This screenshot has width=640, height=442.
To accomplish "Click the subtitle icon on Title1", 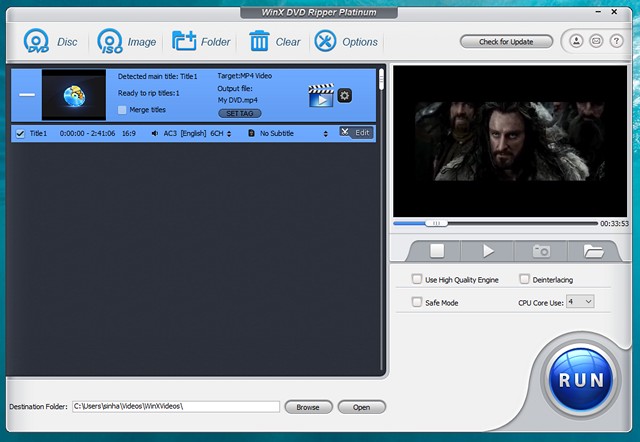I will point(251,133).
